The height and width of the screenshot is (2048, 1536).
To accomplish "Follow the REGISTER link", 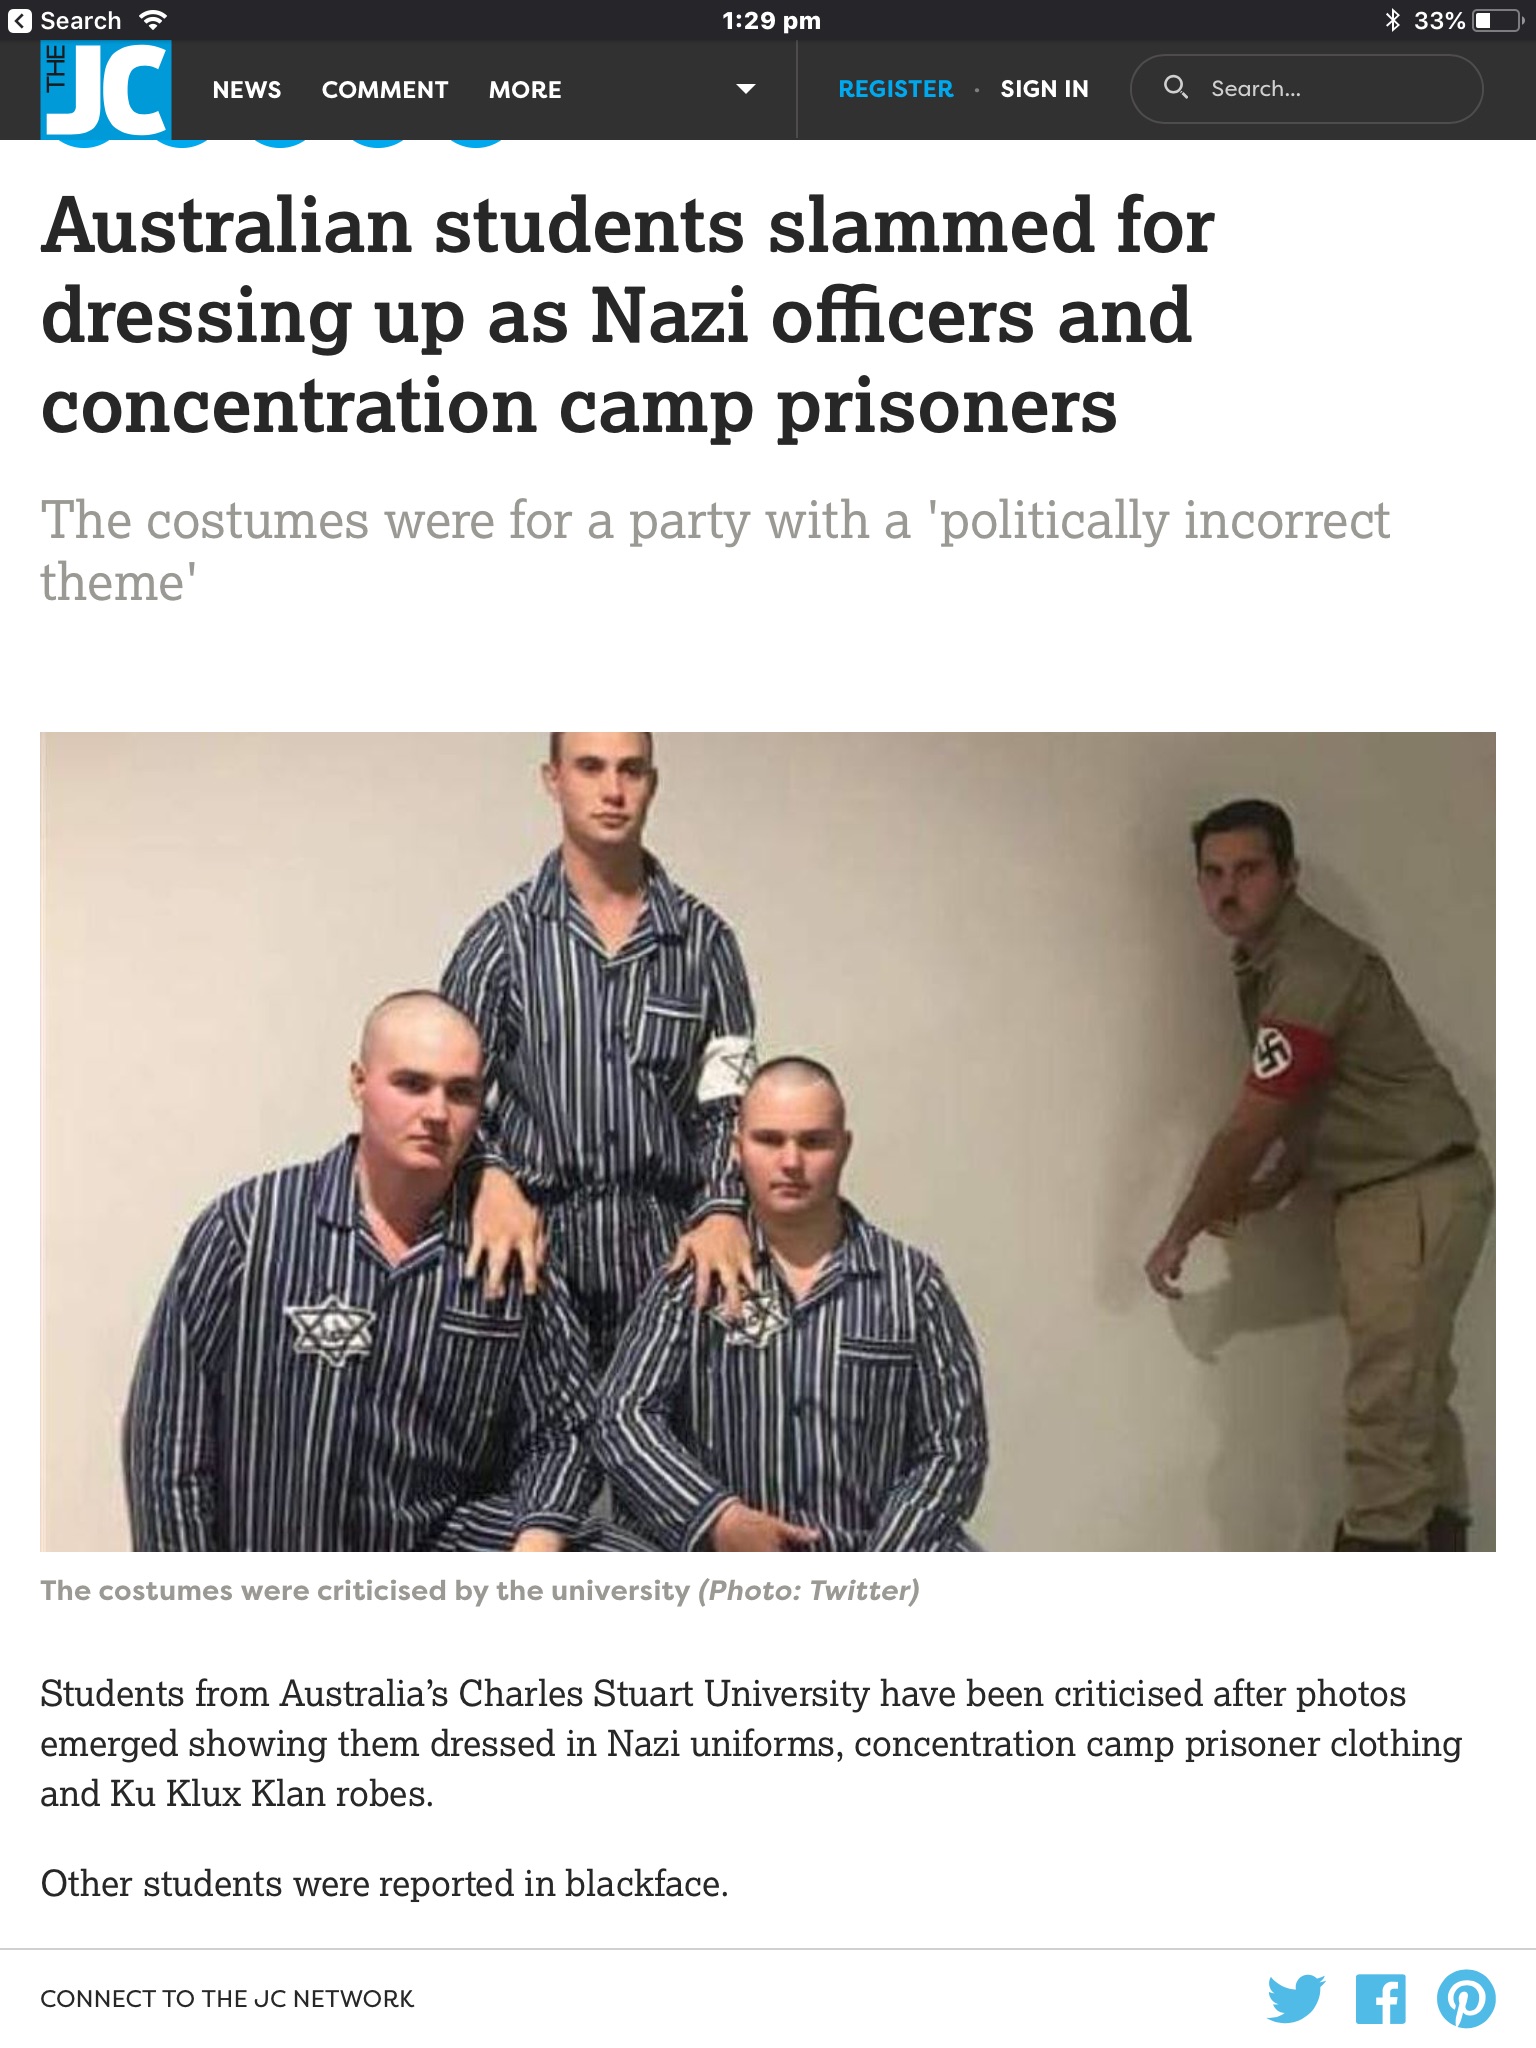I will [x=896, y=89].
